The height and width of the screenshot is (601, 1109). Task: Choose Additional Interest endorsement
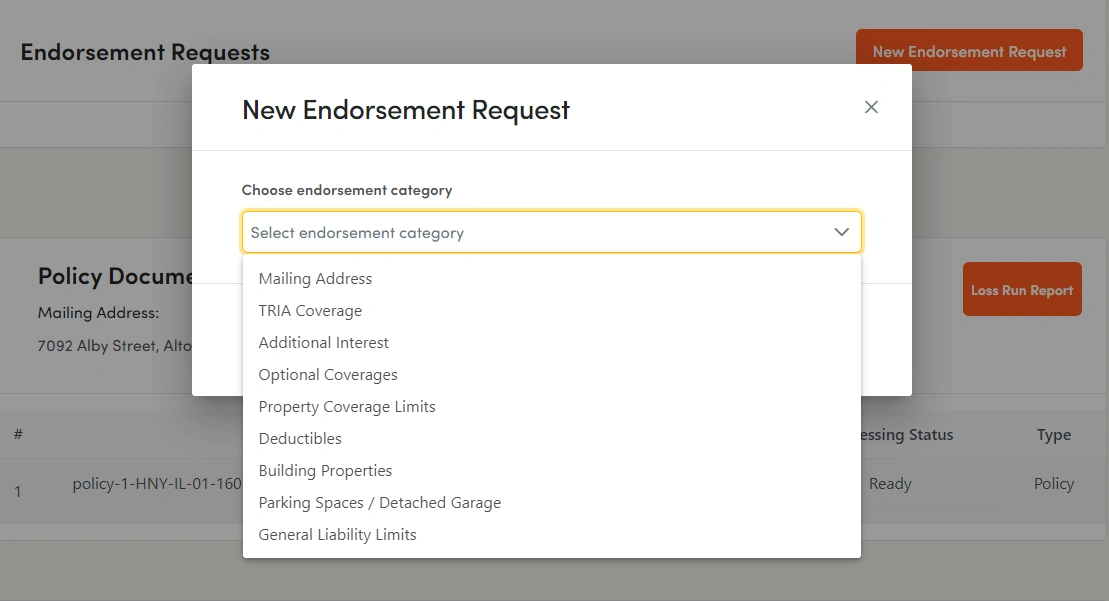[x=323, y=342]
